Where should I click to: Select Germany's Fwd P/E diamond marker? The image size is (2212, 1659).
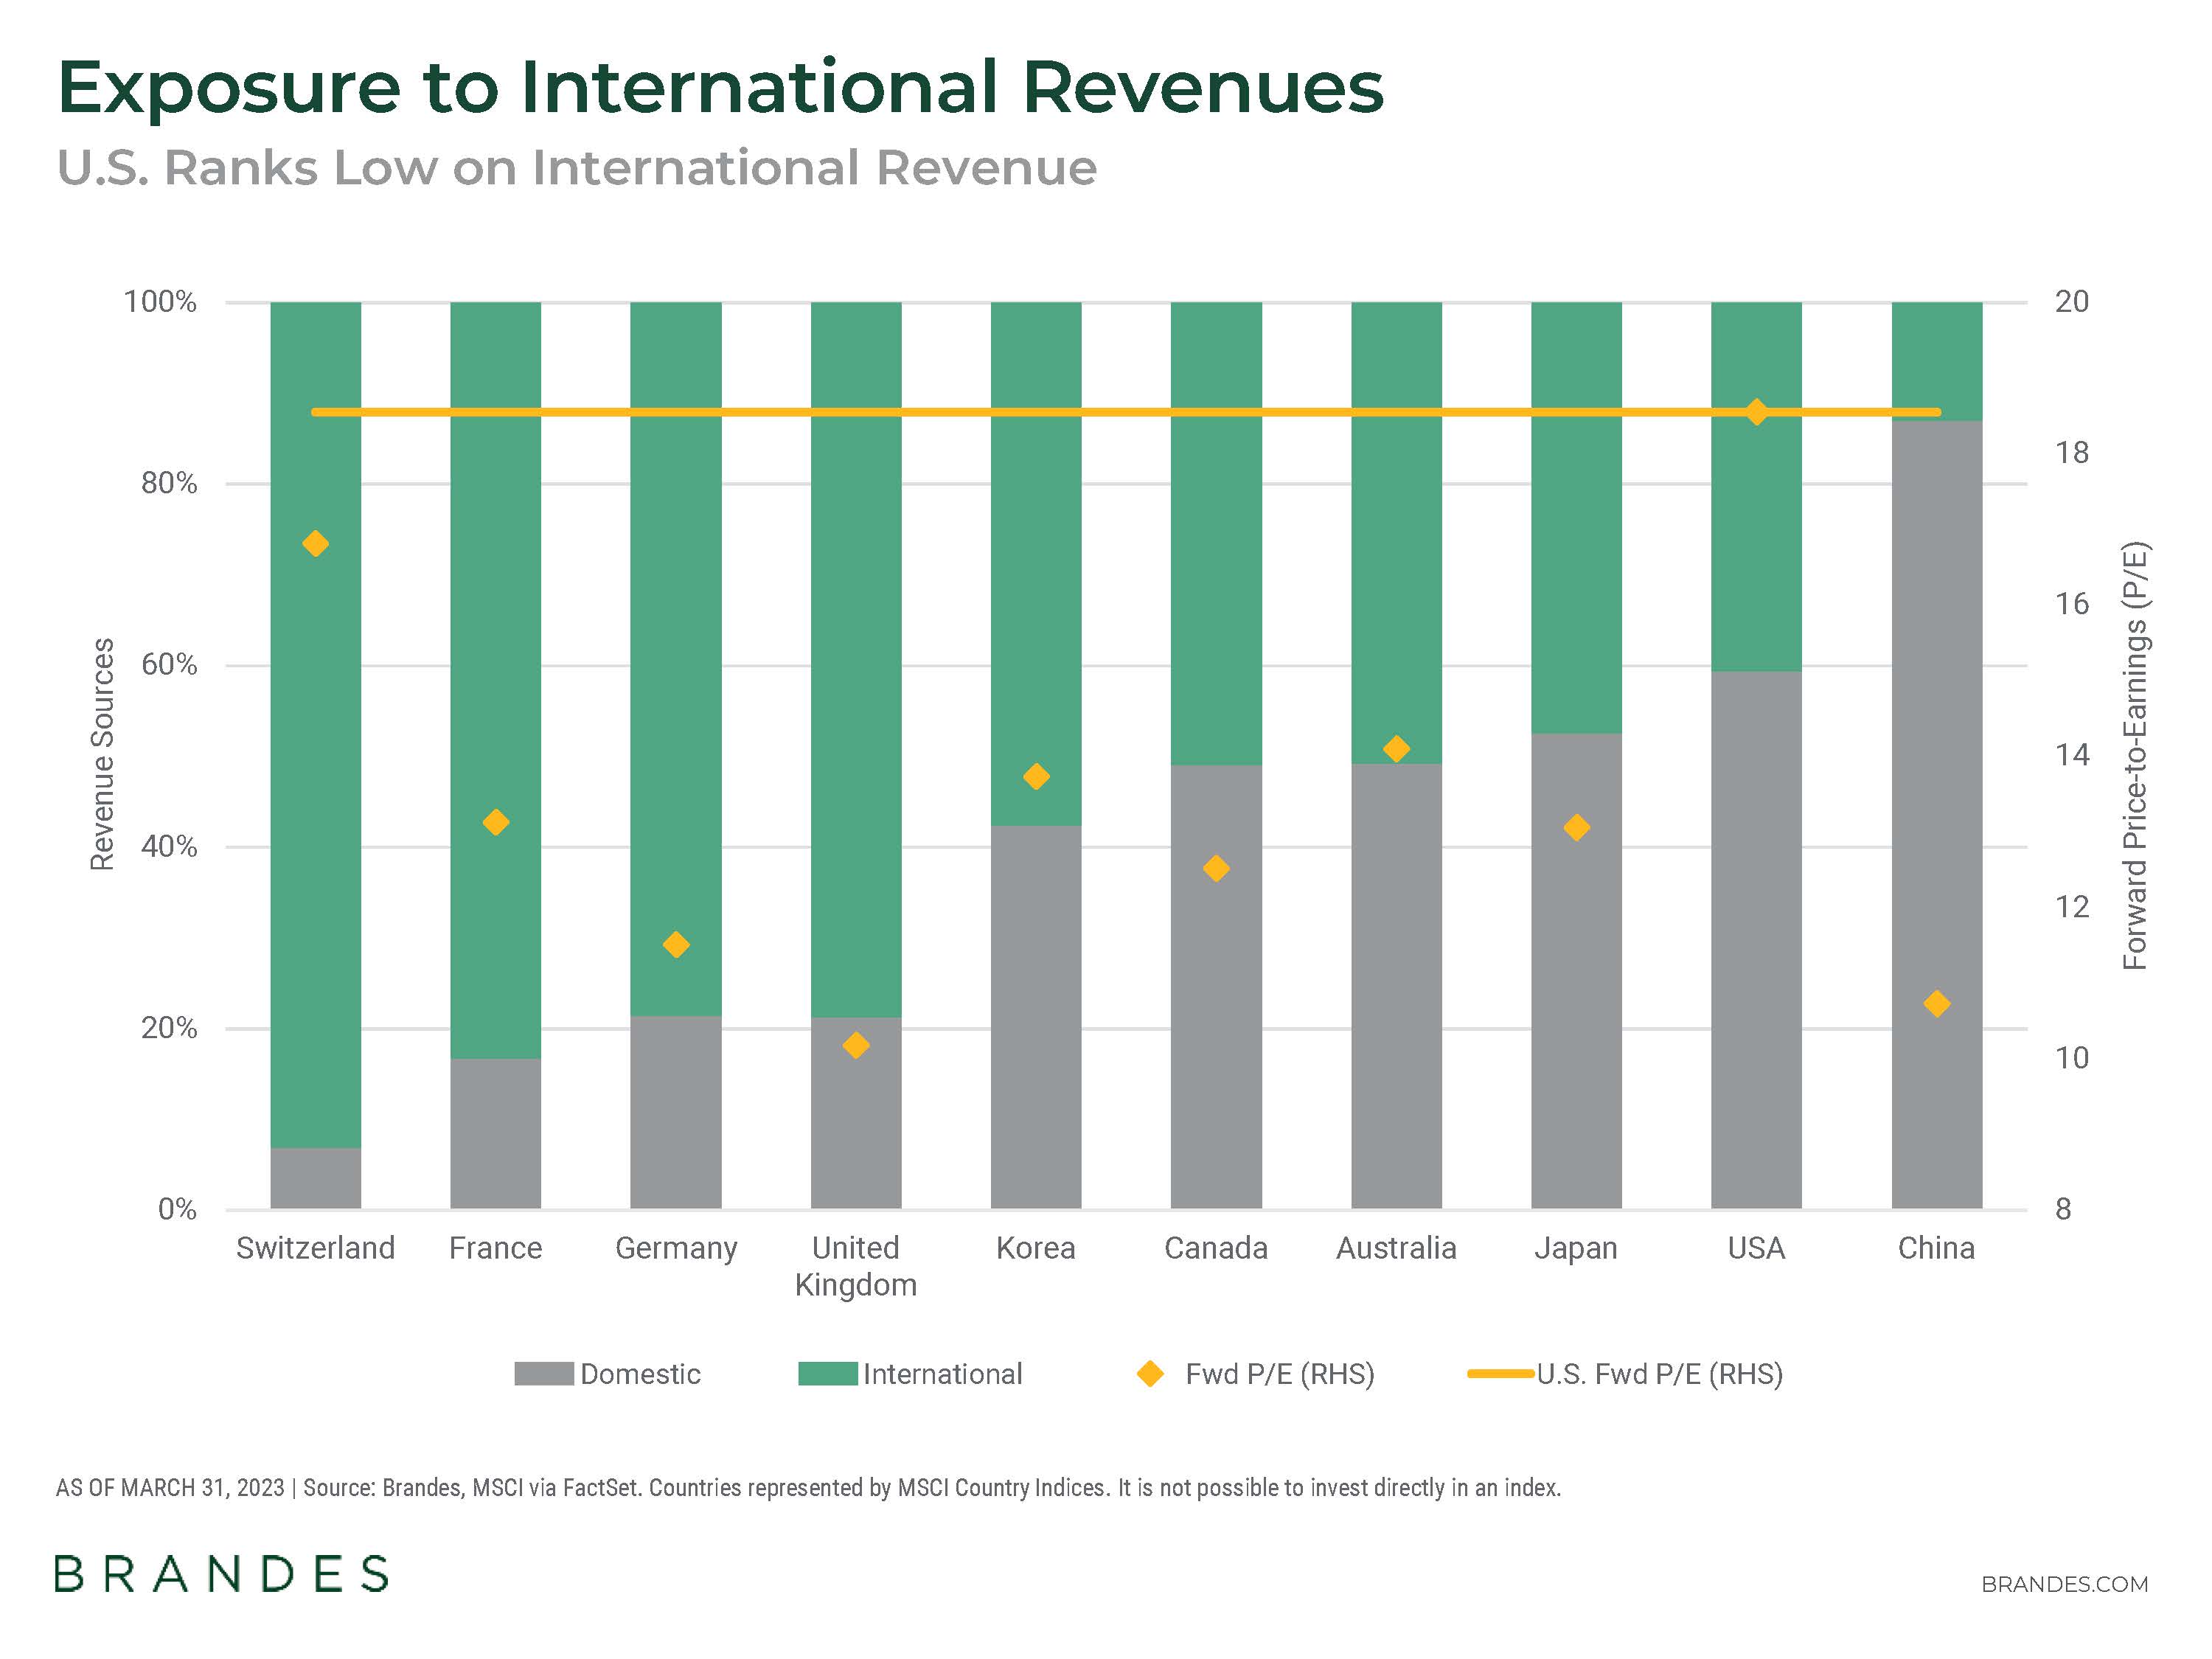[x=676, y=944]
